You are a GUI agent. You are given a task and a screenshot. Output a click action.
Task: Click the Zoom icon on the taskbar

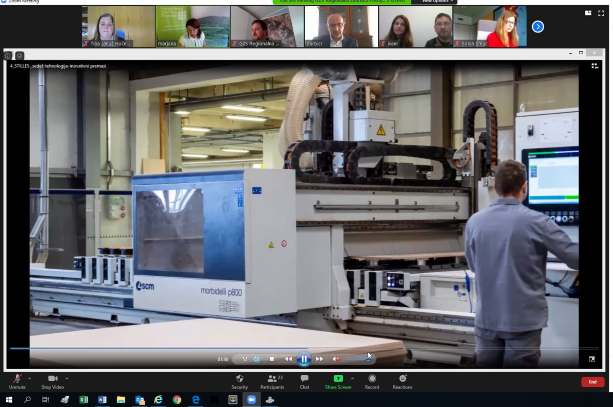[251, 400]
